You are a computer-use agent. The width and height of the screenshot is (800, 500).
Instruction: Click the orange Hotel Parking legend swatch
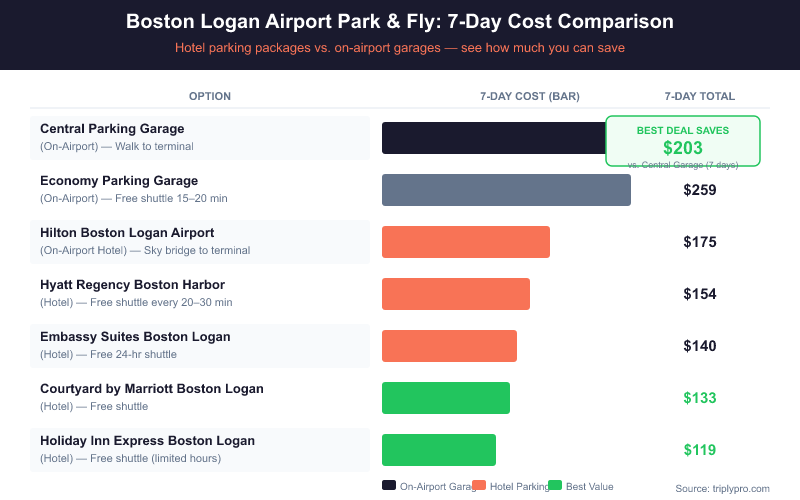click(479, 486)
